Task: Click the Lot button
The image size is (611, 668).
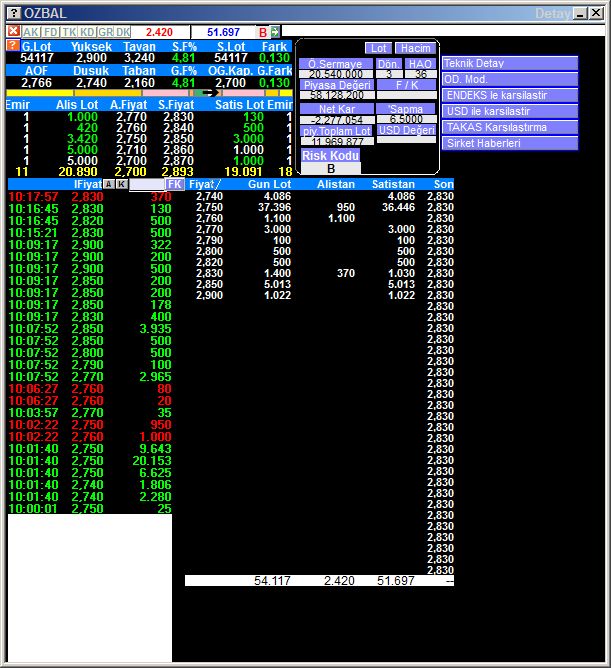Action: click(378, 48)
